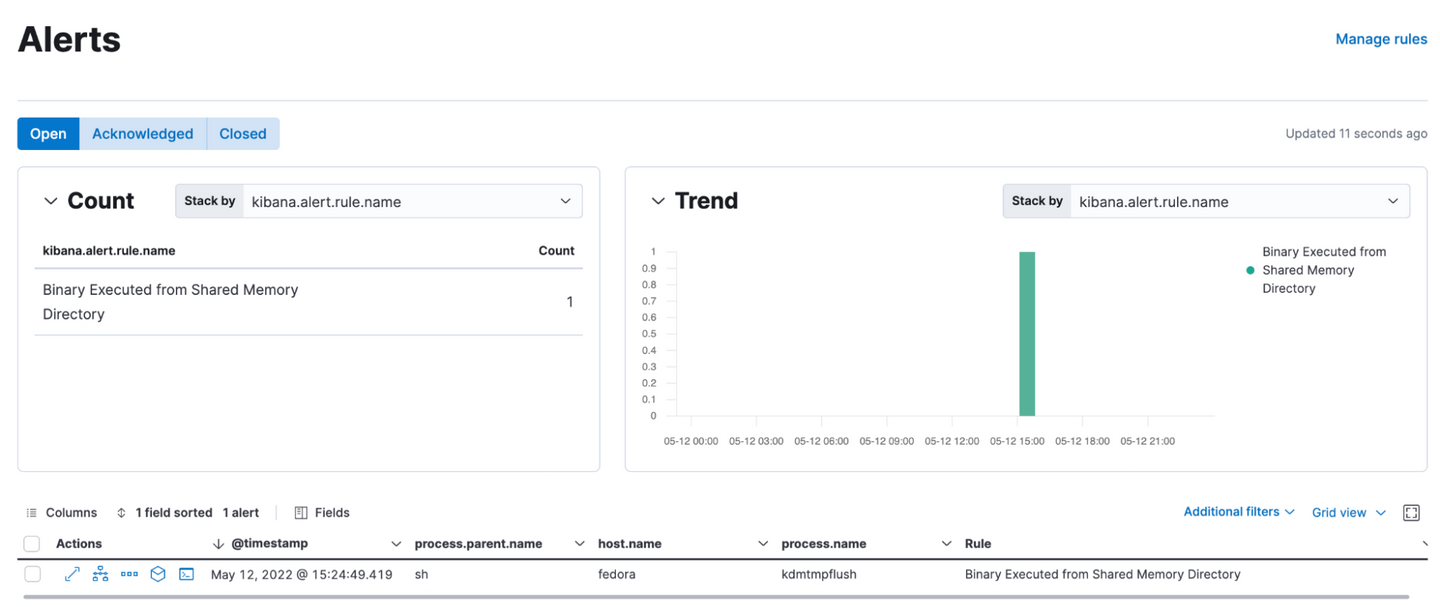This screenshot has height=607, width=1440.
Task: Click the green legend dot for Binary Executed
Action: pos(1250,270)
